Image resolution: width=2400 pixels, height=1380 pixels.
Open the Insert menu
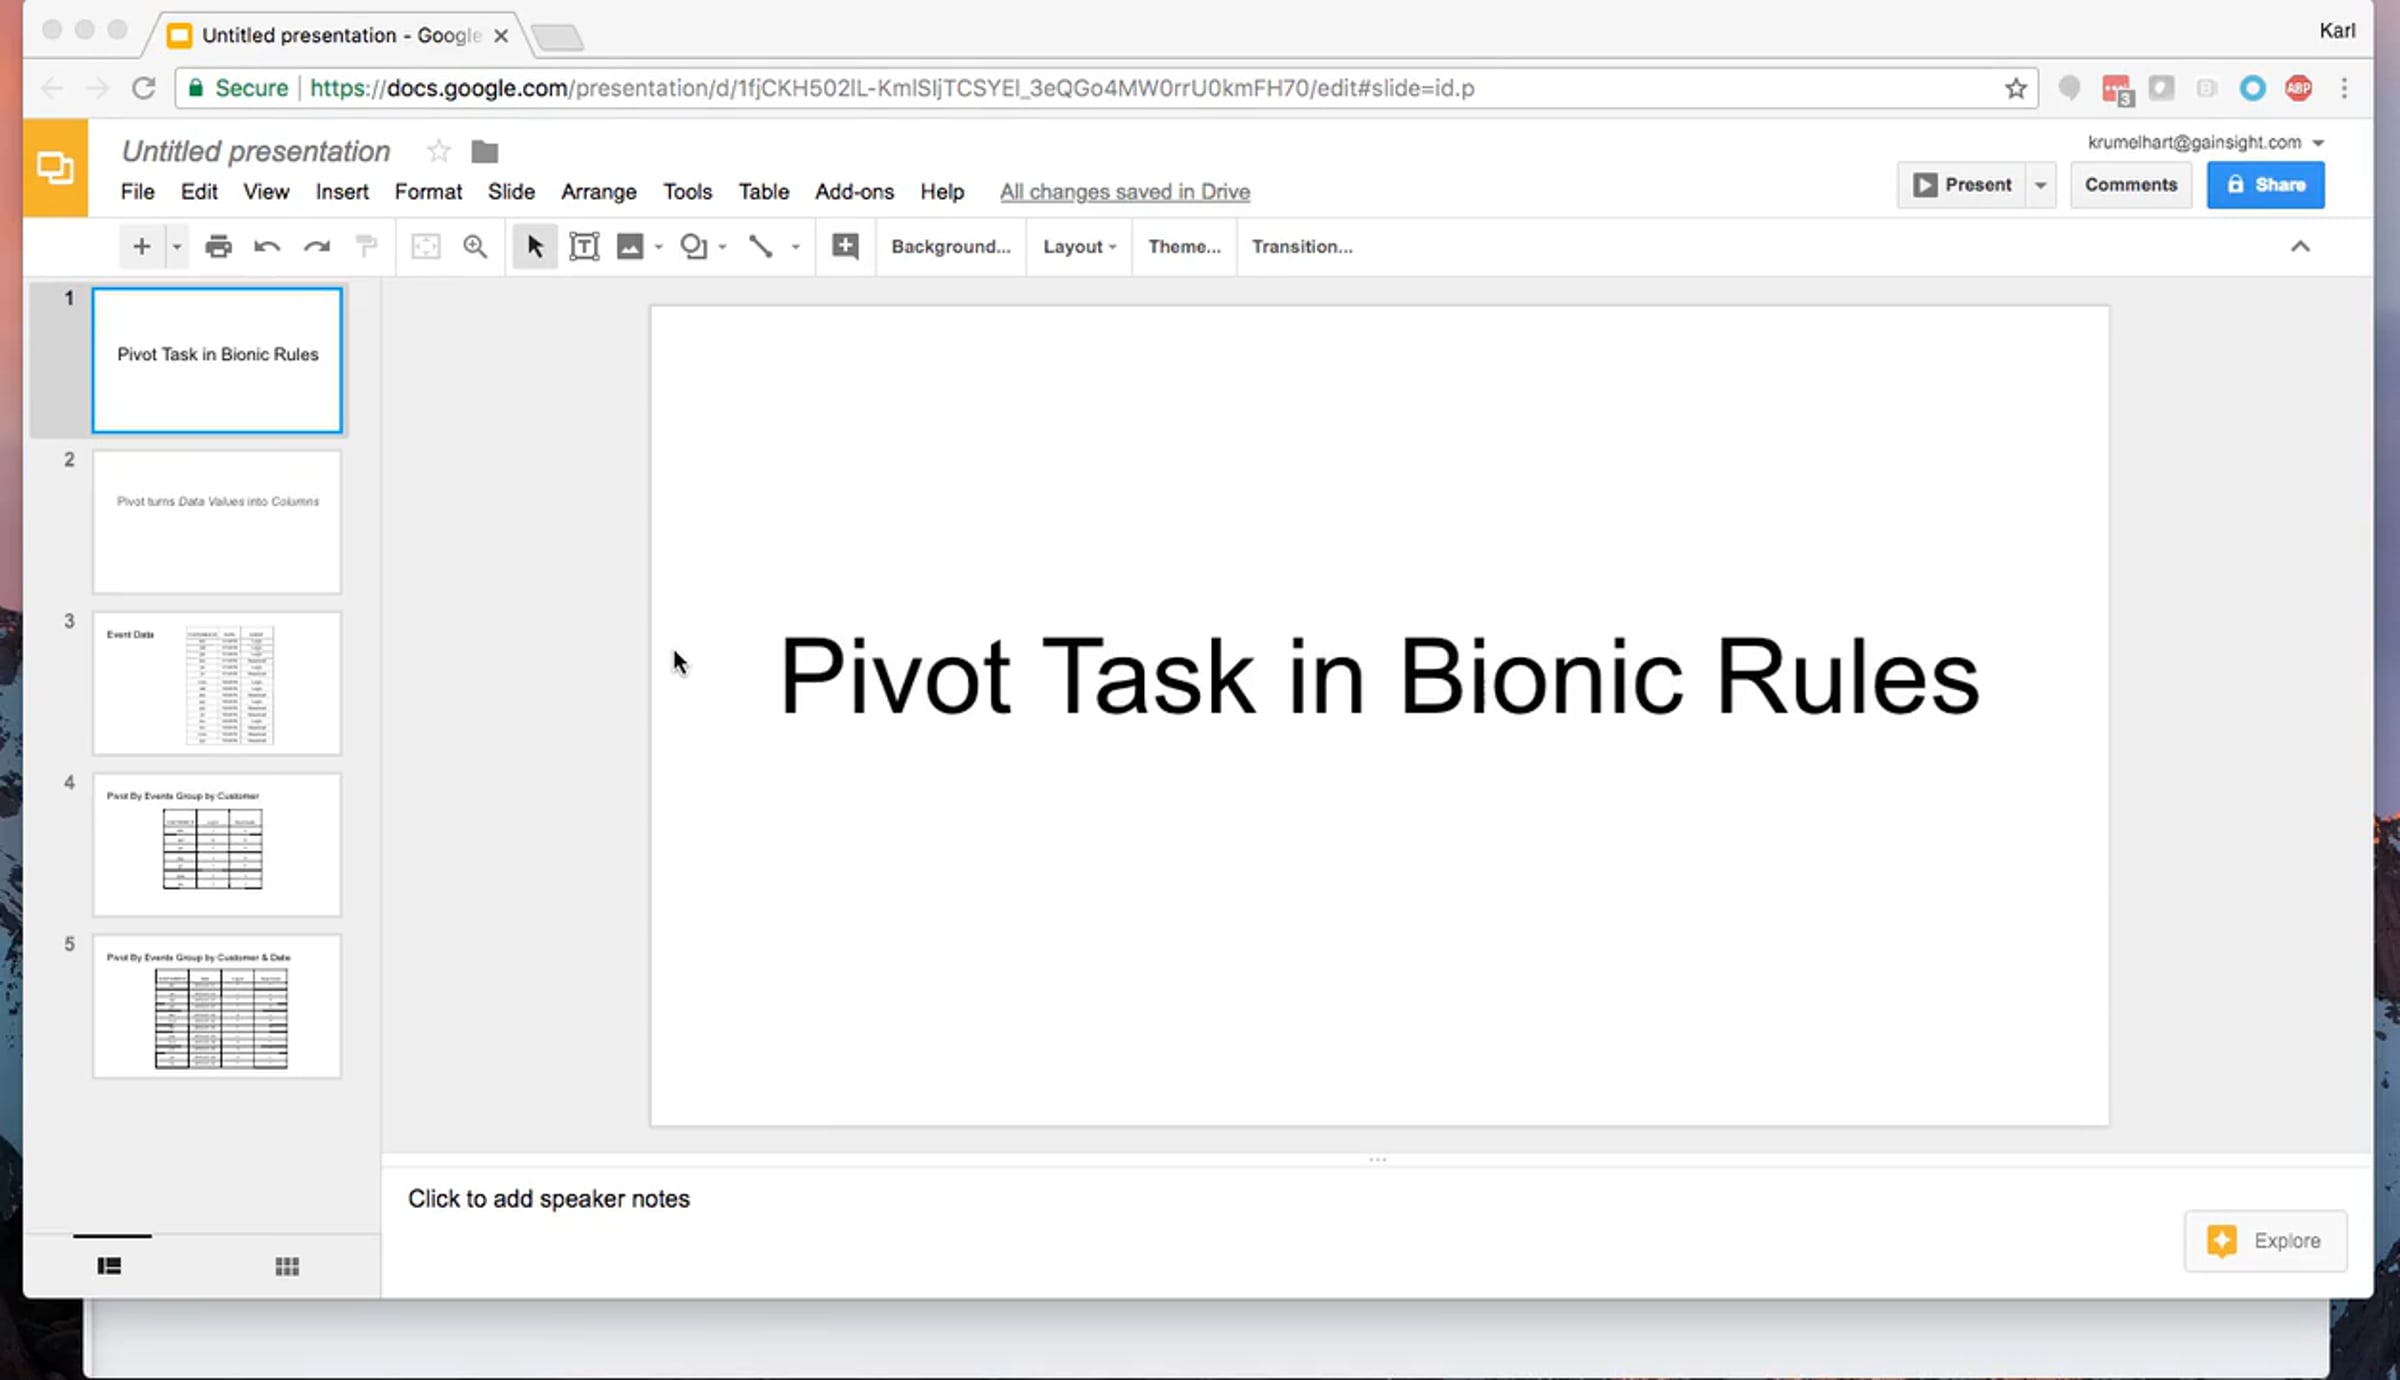tap(342, 191)
